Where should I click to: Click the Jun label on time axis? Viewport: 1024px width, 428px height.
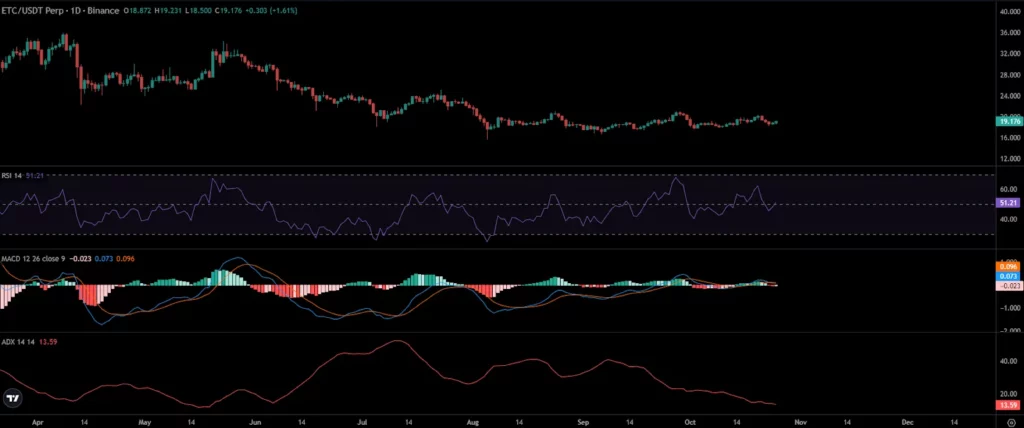(255, 422)
